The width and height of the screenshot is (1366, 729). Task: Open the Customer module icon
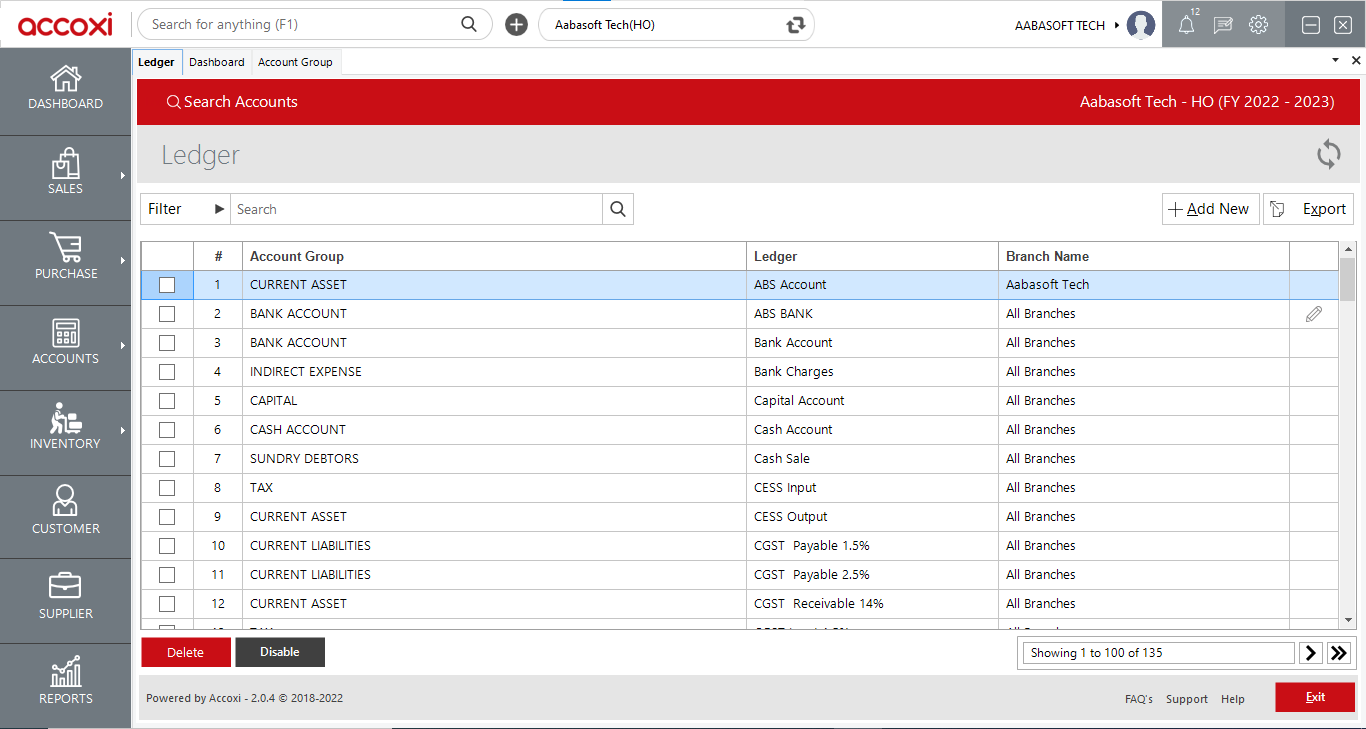click(x=66, y=501)
